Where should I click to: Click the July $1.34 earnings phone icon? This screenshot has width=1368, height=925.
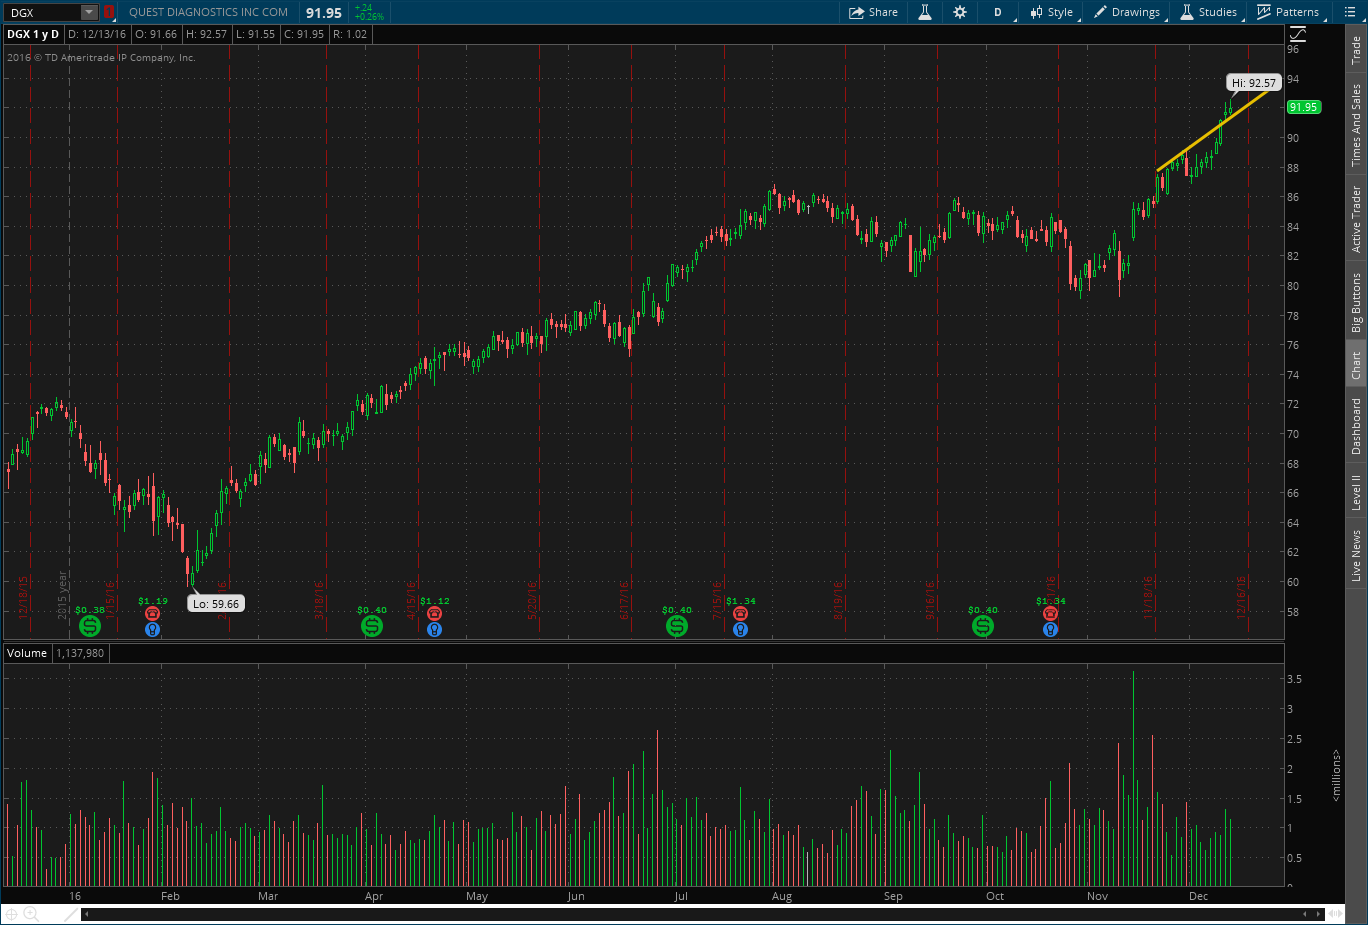(740, 613)
